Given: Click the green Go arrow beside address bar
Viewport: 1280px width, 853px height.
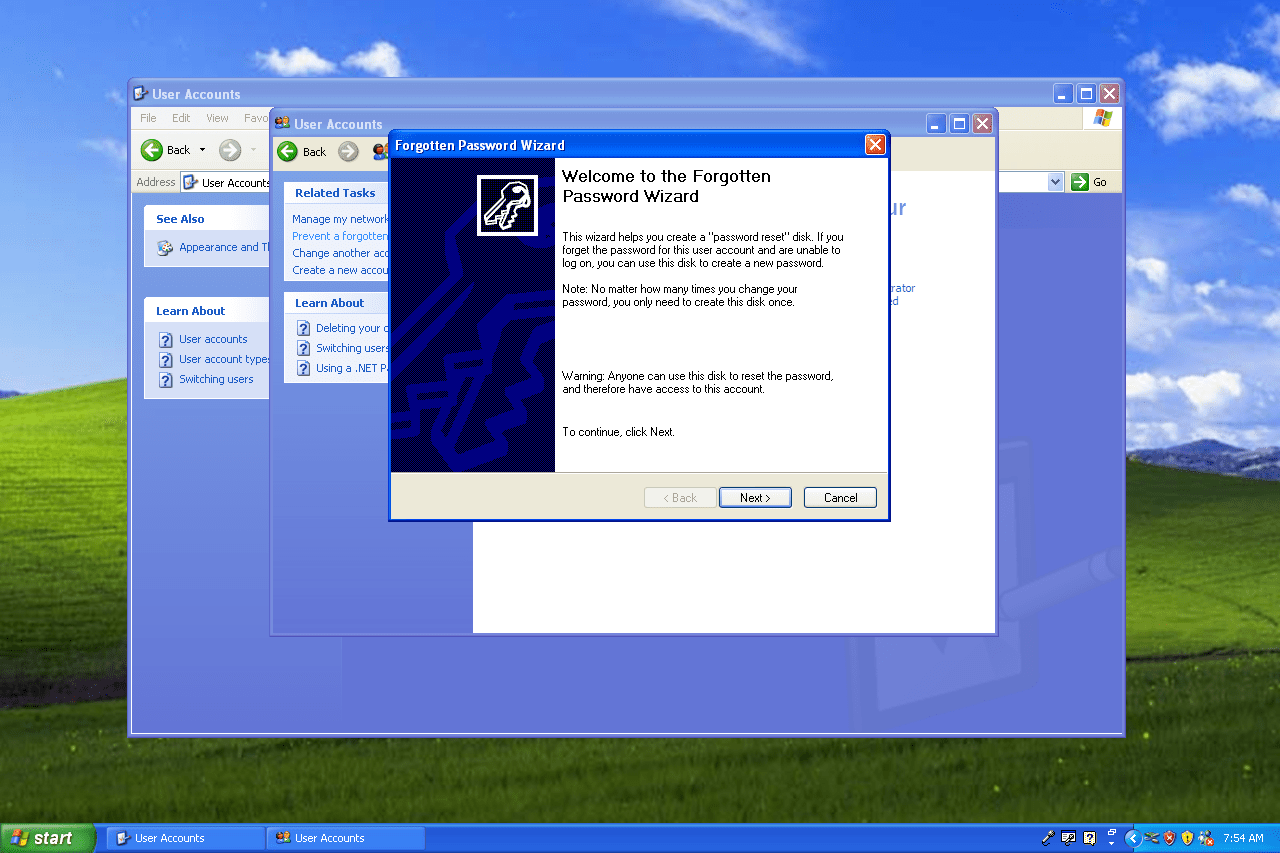Looking at the screenshot, I should pos(1080,182).
